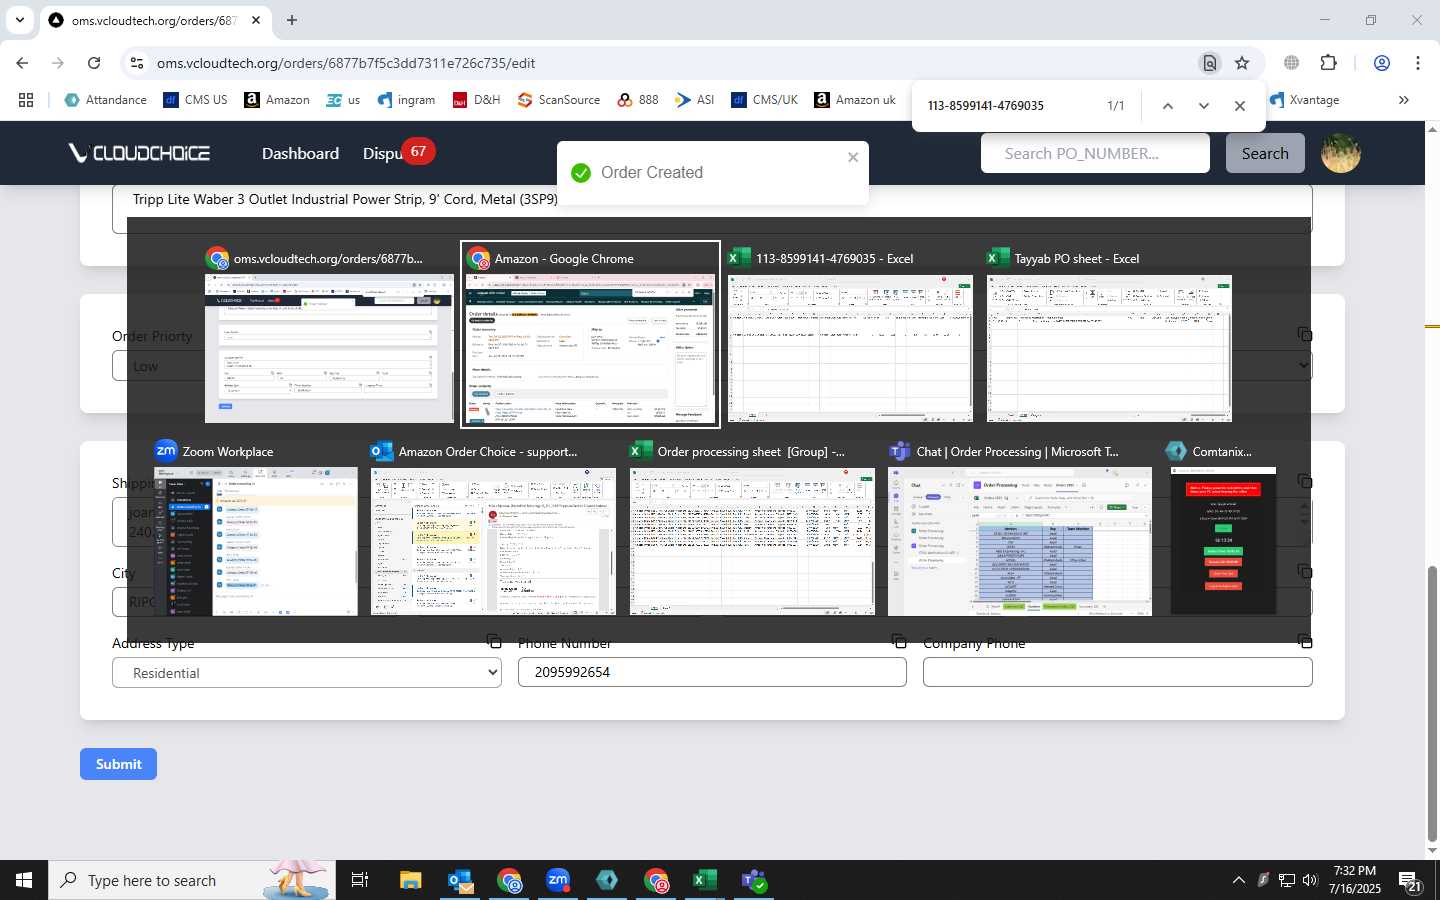Image resolution: width=1440 pixels, height=900 pixels.
Task: Open a new Chrome tab
Action: (x=292, y=20)
